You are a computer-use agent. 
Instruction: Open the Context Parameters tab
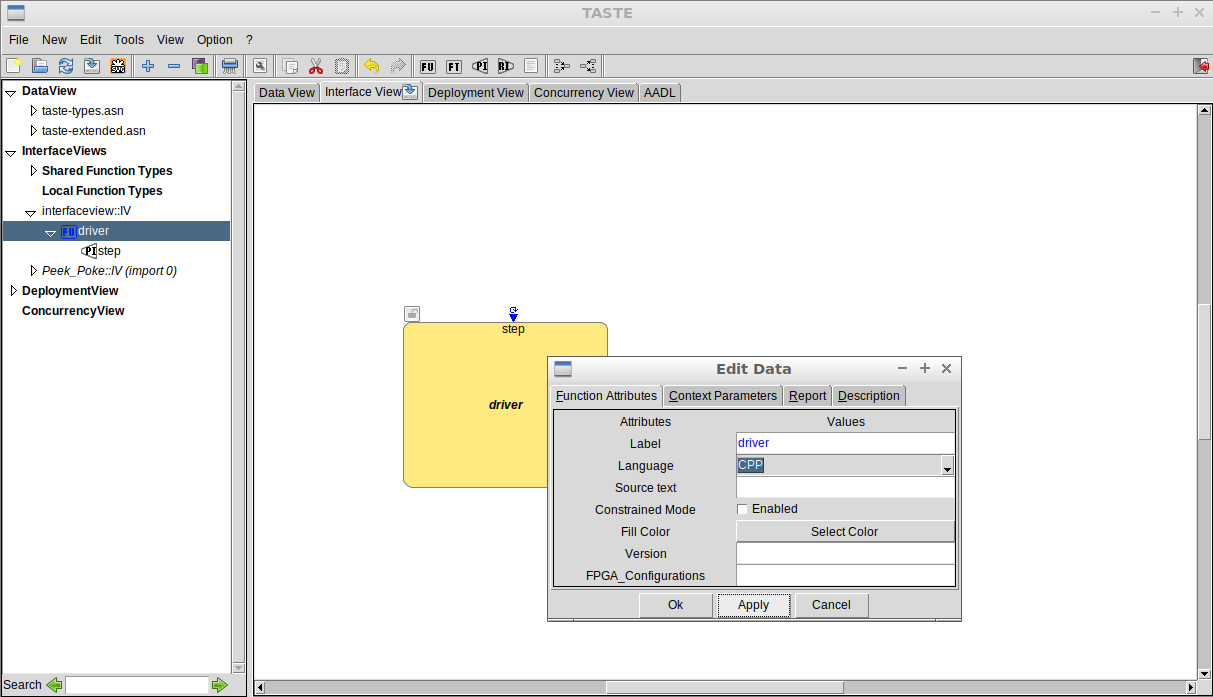(722, 395)
